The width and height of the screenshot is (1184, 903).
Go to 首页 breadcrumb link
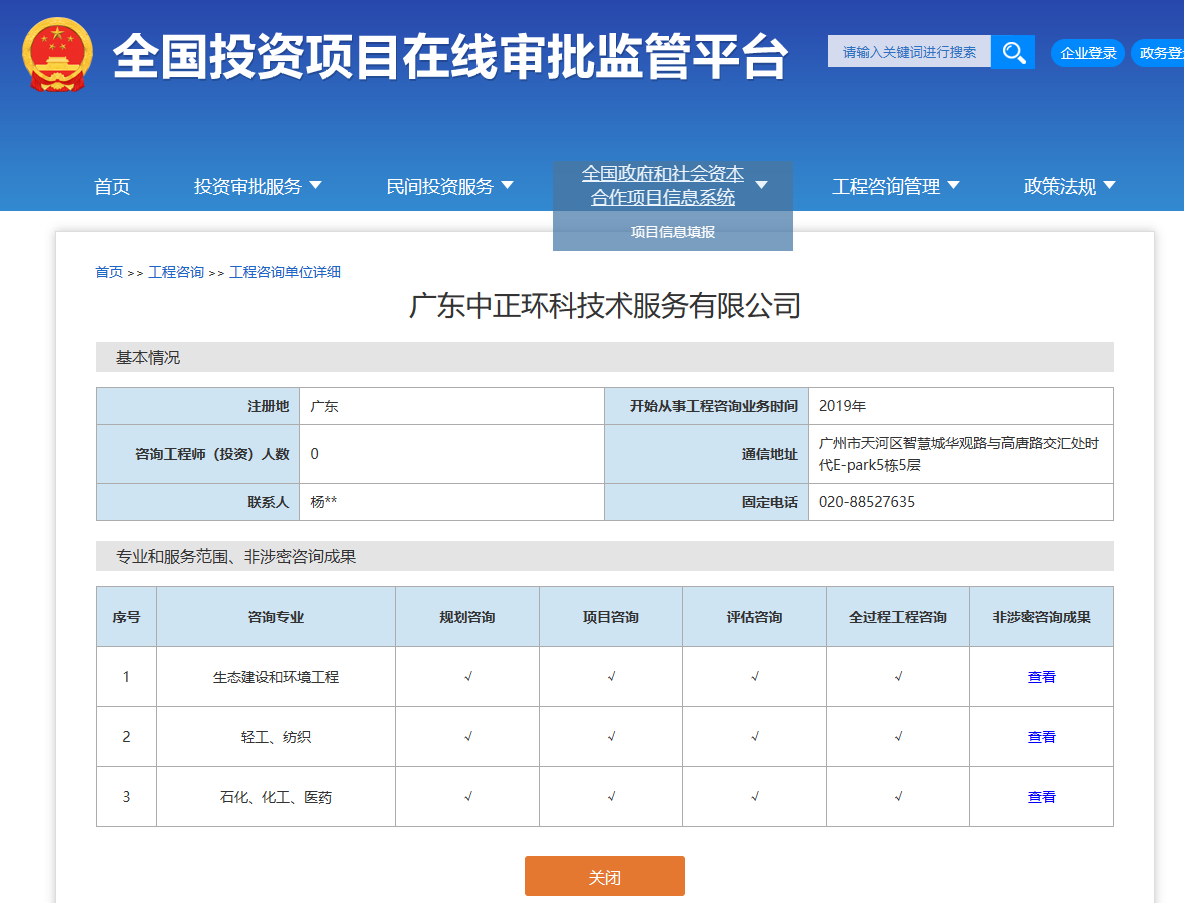pyautogui.click(x=109, y=272)
